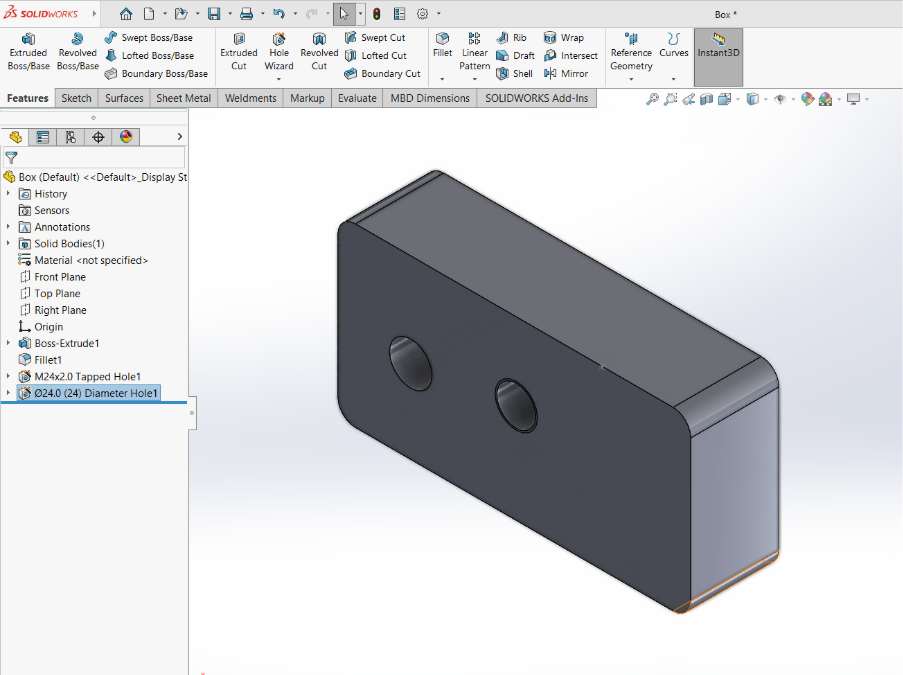Viewport: 903px width, 675px height.
Task: Click the Mirror tool
Action: coord(566,74)
